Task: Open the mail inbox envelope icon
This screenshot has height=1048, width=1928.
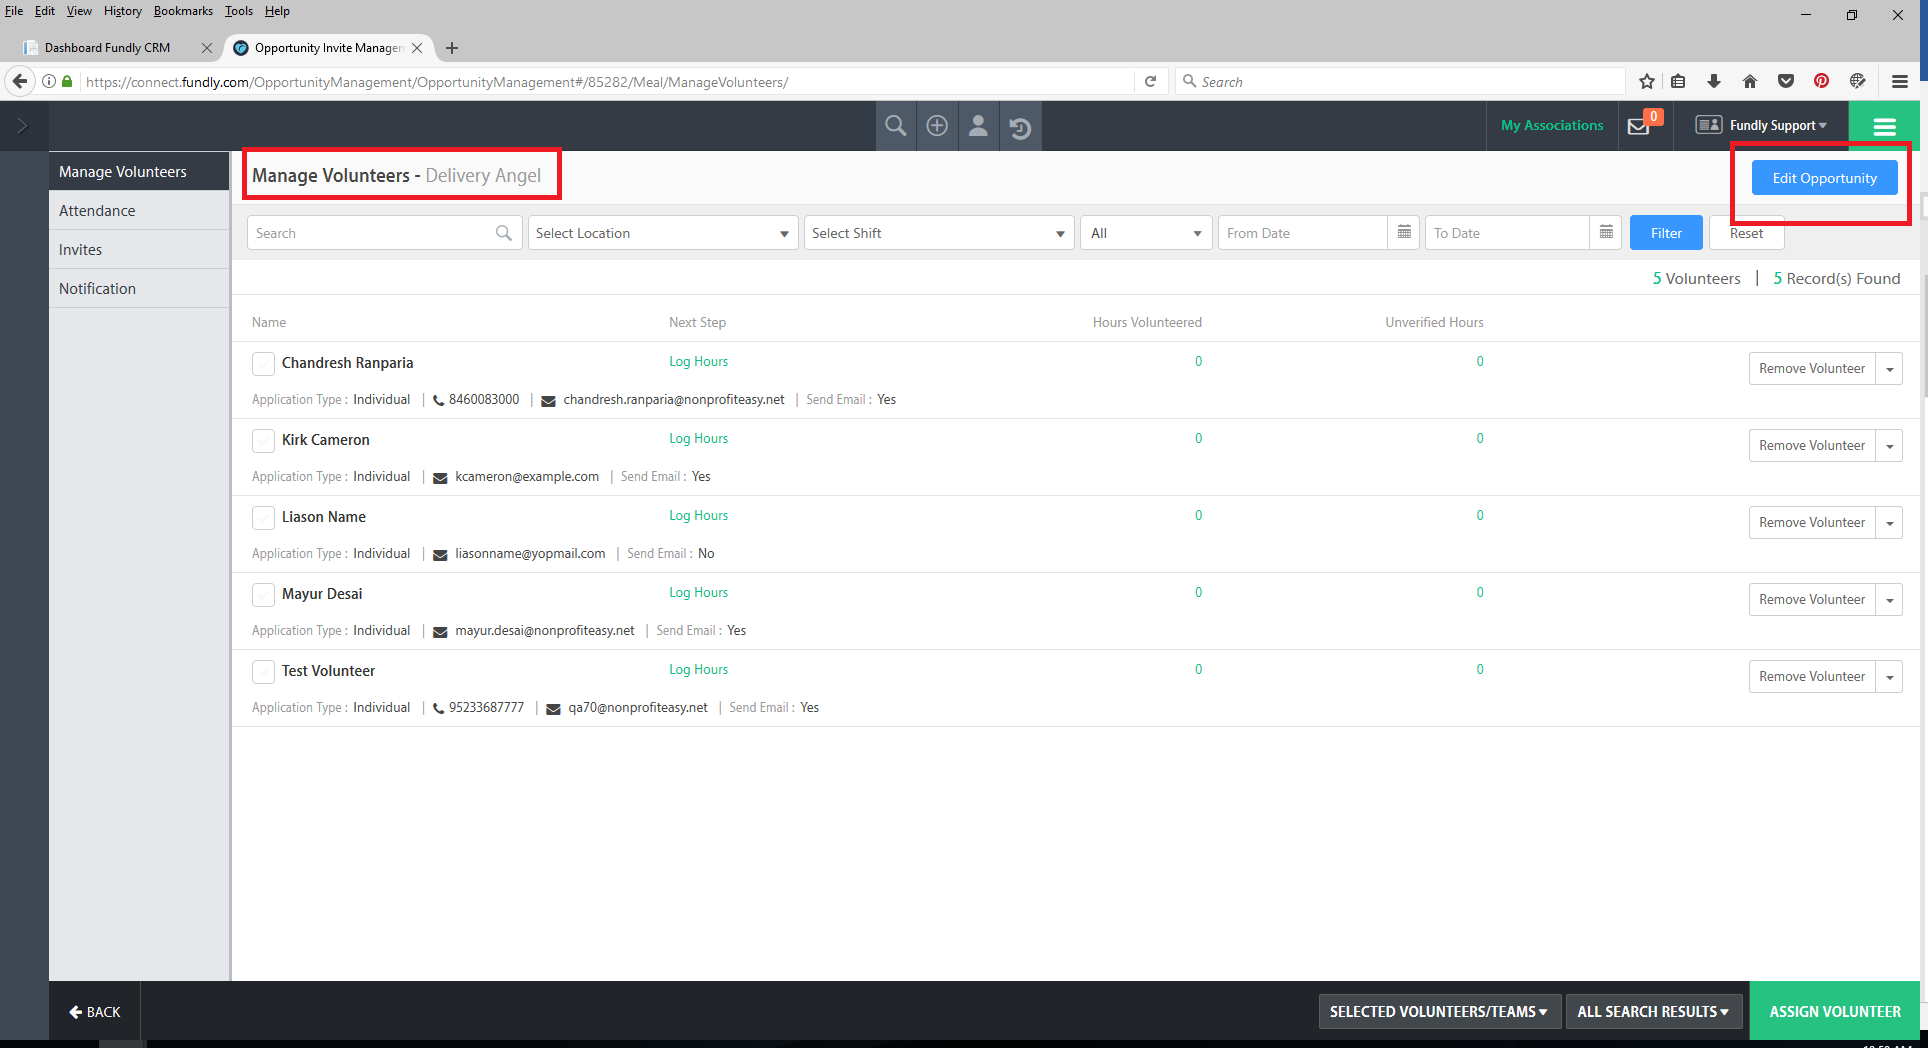Action: tap(1639, 126)
